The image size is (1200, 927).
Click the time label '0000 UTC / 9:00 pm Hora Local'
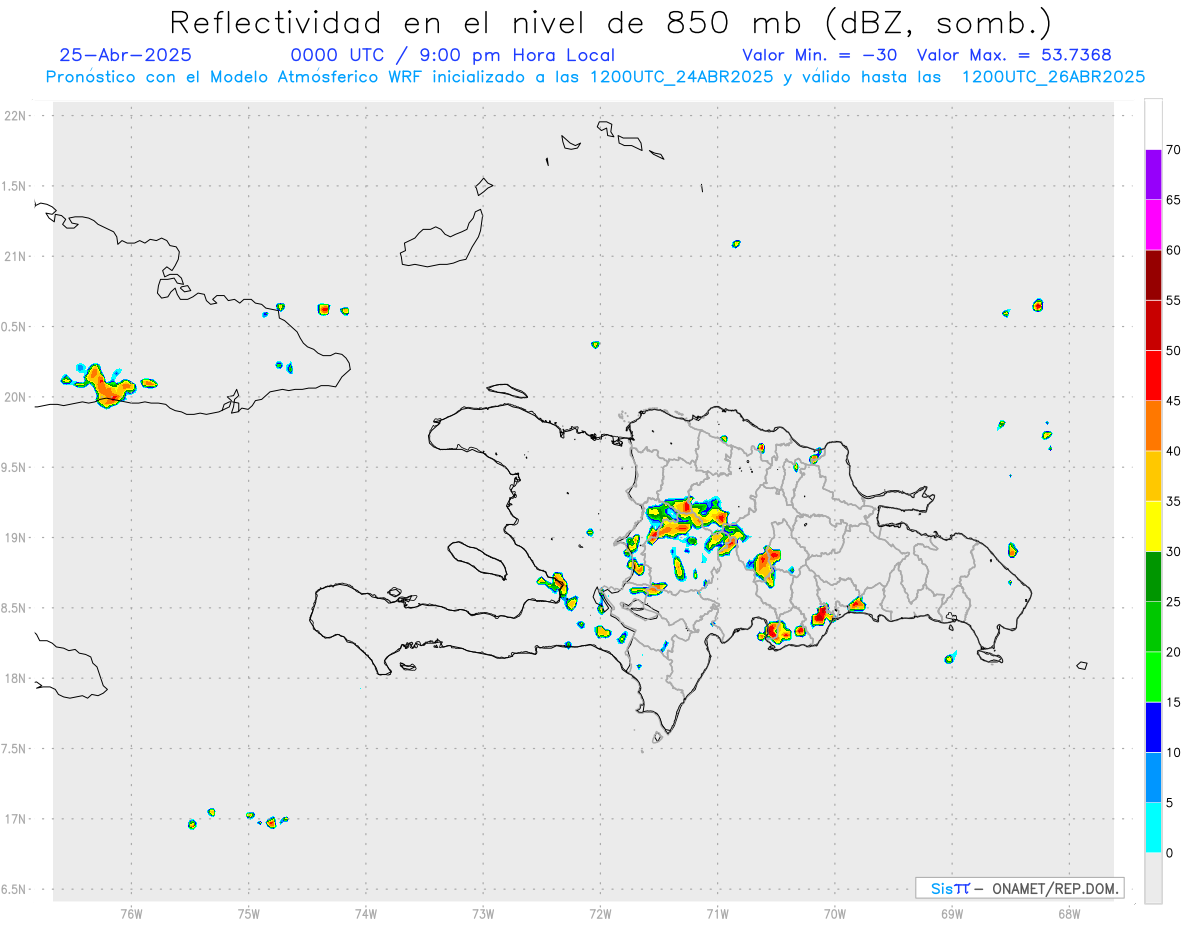[452, 55]
